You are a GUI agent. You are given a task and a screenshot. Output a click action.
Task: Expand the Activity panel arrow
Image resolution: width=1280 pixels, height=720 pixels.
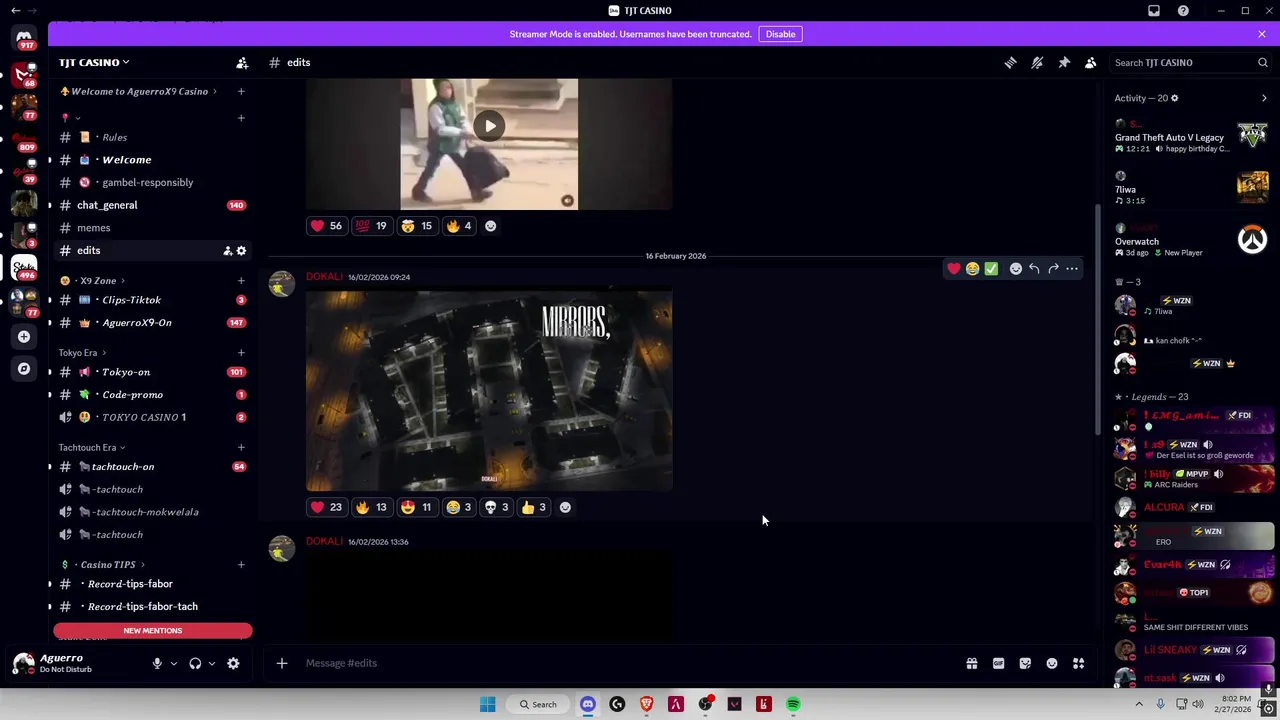point(1264,98)
